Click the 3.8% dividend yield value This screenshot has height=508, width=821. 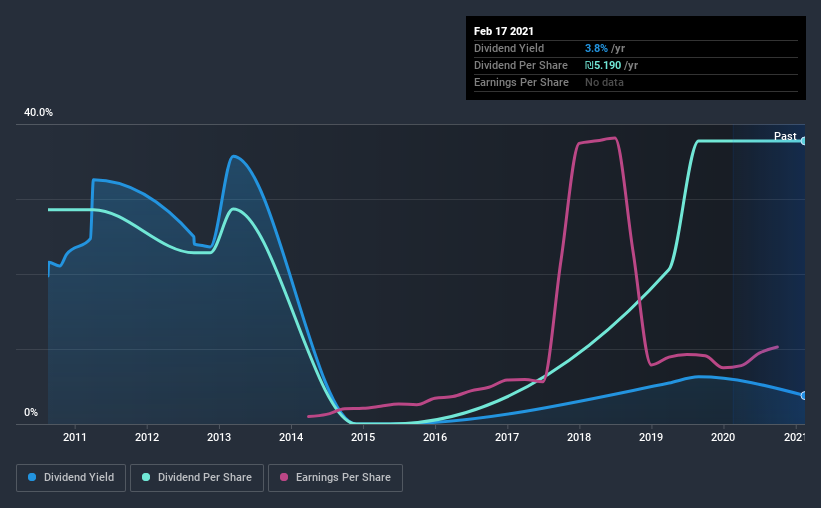(596, 48)
